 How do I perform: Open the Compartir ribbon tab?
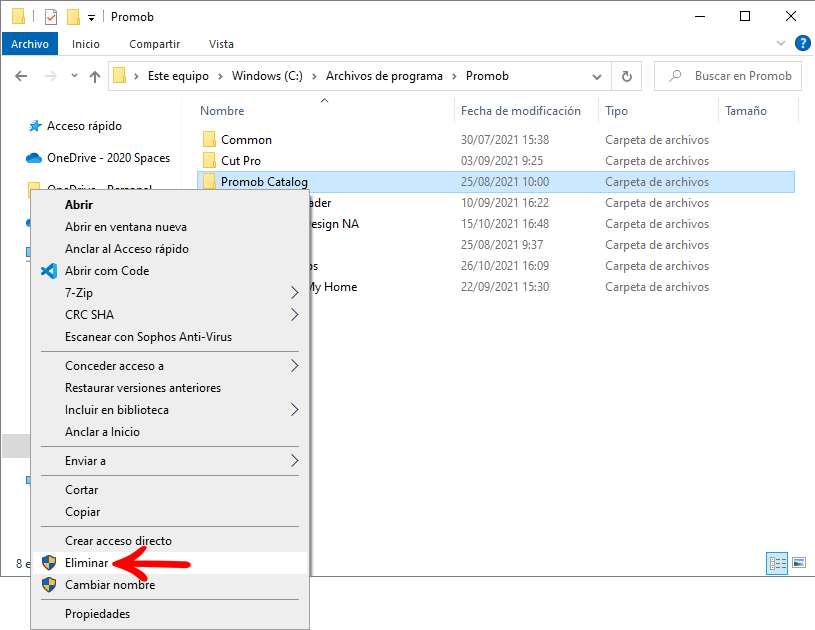tap(154, 44)
